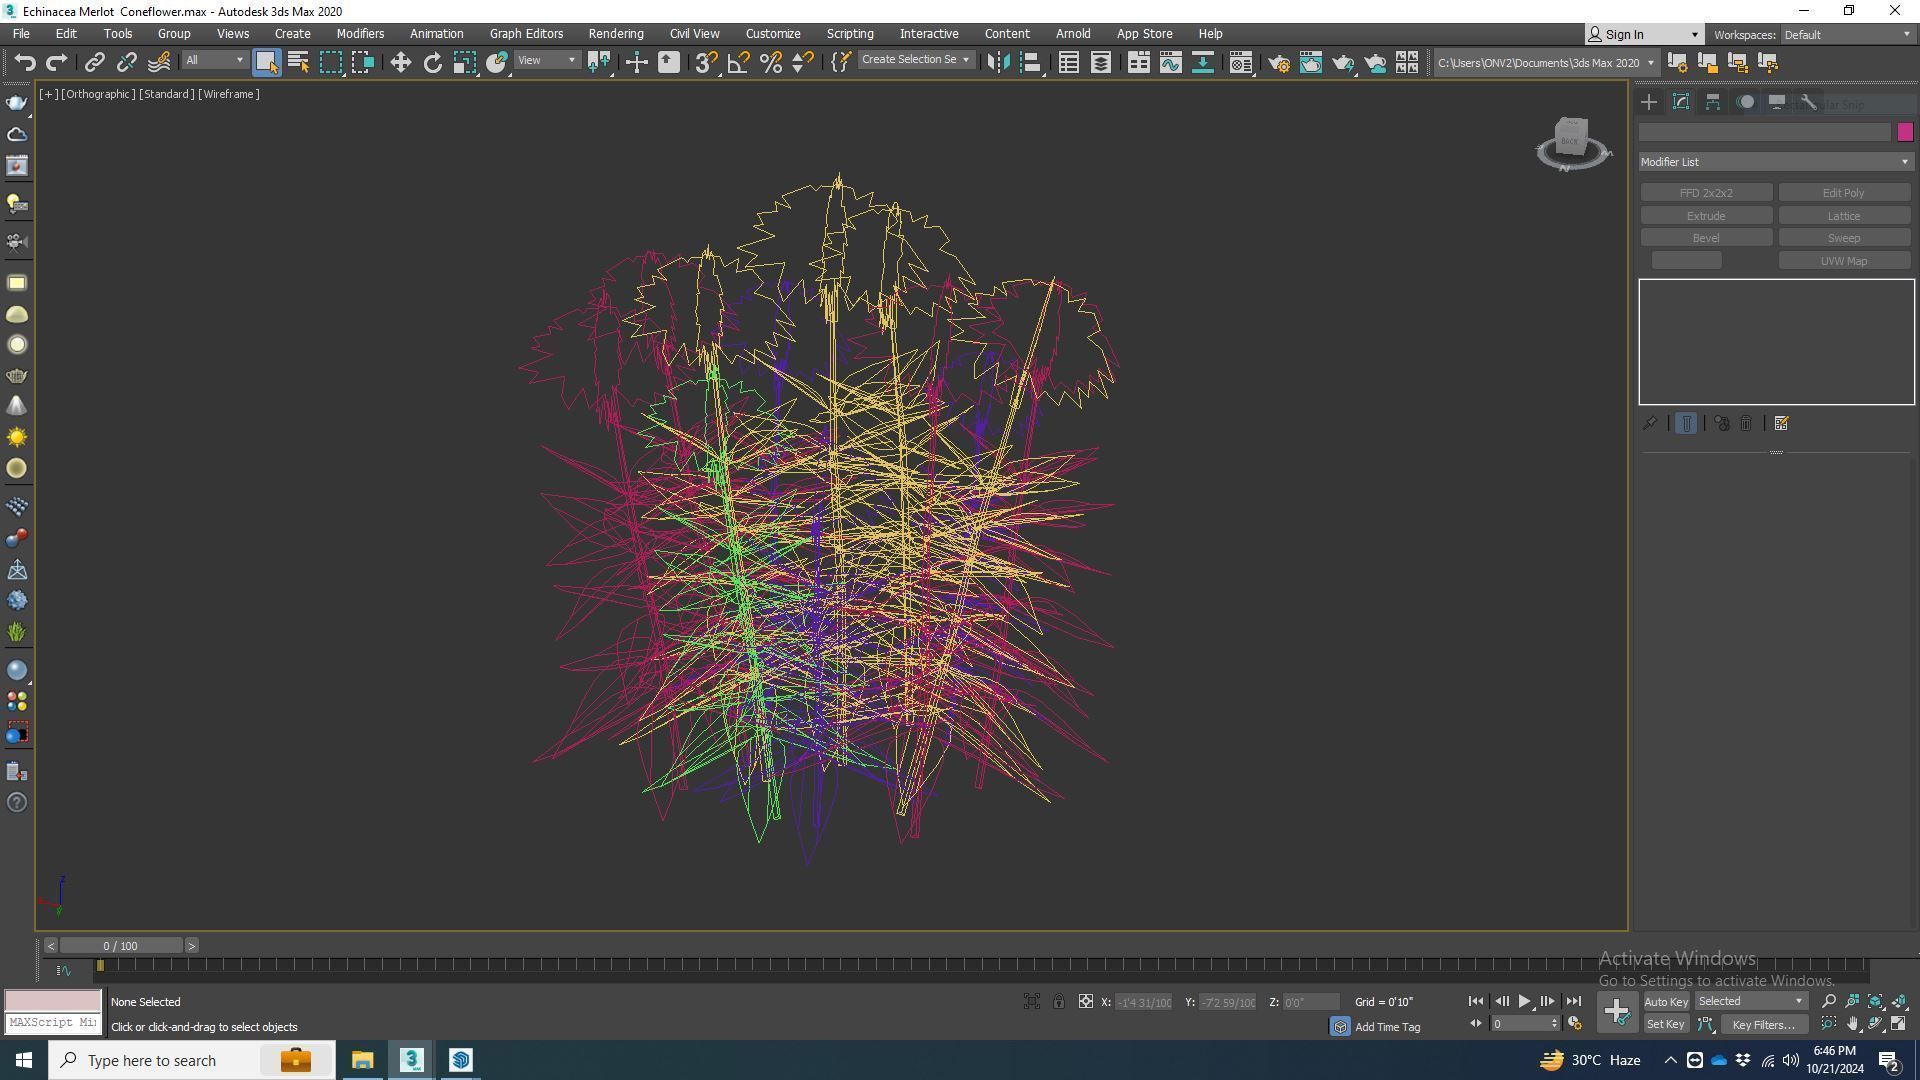Screen dimensions: 1920x1080
Task: Open the Workspaces Default dropdown
Action: [x=1846, y=35]
